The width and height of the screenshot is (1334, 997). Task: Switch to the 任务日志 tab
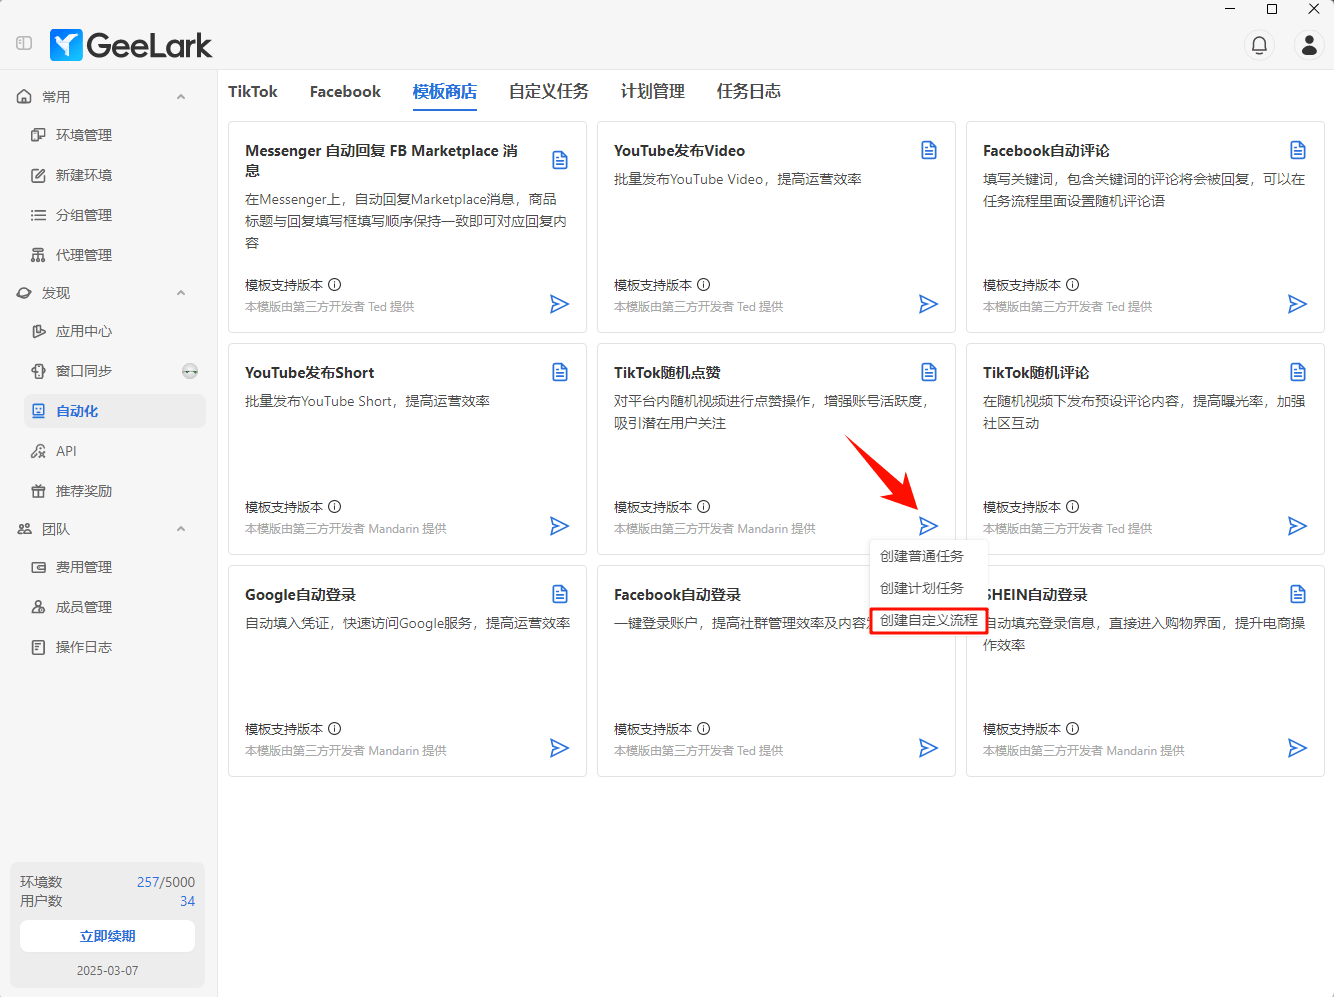pyautogui.click(x=748, y=92)
